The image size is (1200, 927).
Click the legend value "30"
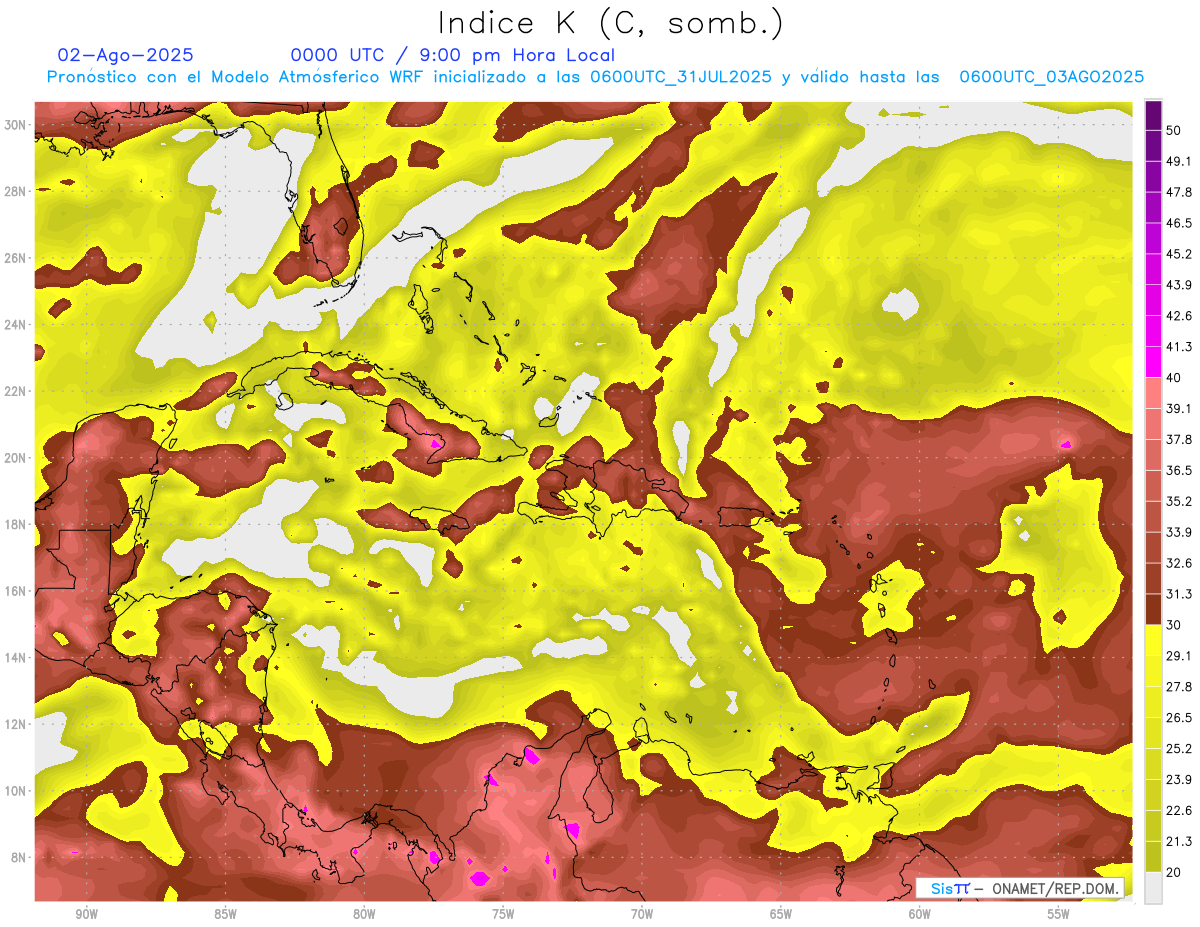1173,625
